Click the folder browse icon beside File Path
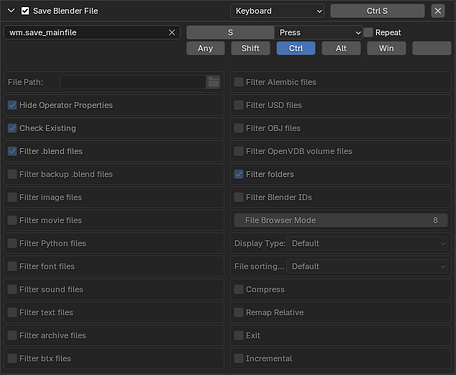 pyautogui.click(x=213, y=82)
